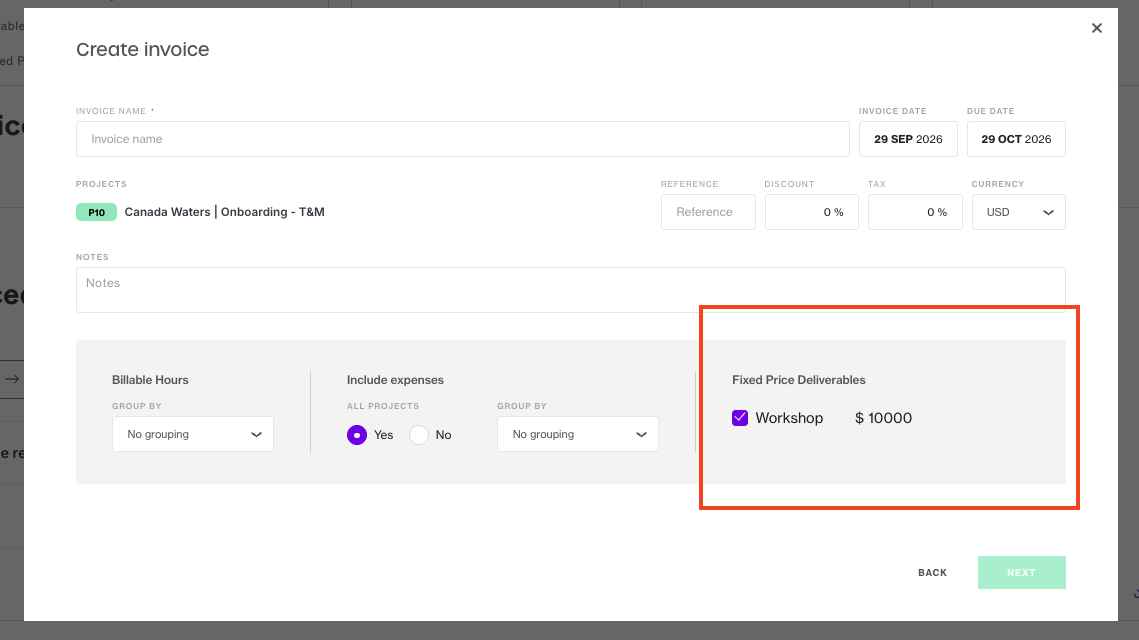The image size is (1139, 640).
Task: Uncheck the Workshop deliverable checkbox
Action: tap(739, 418)
